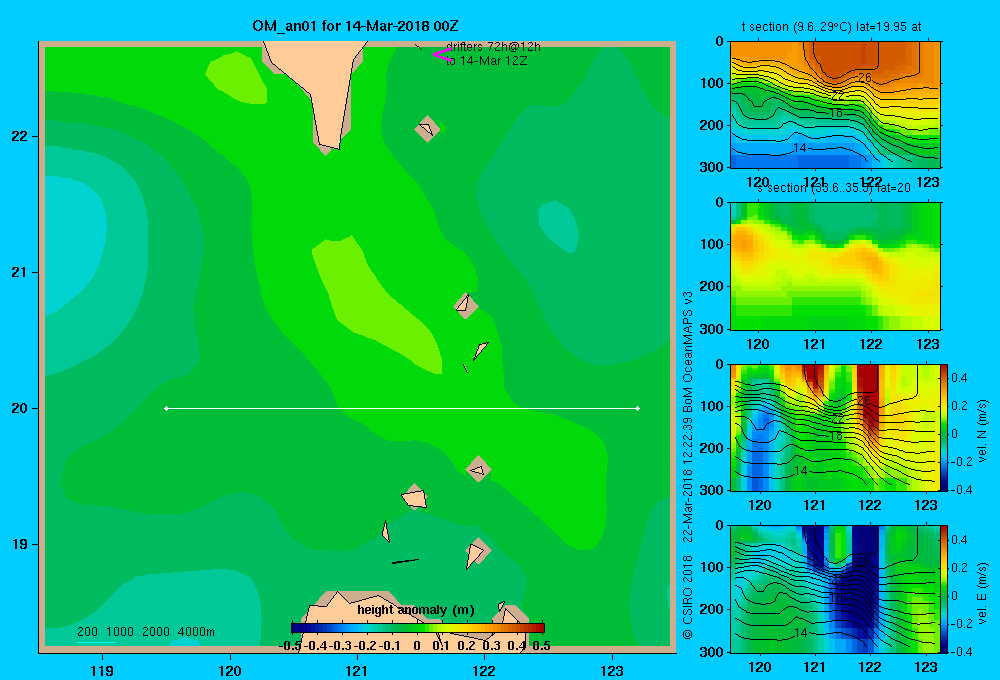Click the height anomaly colorbar
Viewport: 1000px width, 680px height.
click(x=418, y=628)
